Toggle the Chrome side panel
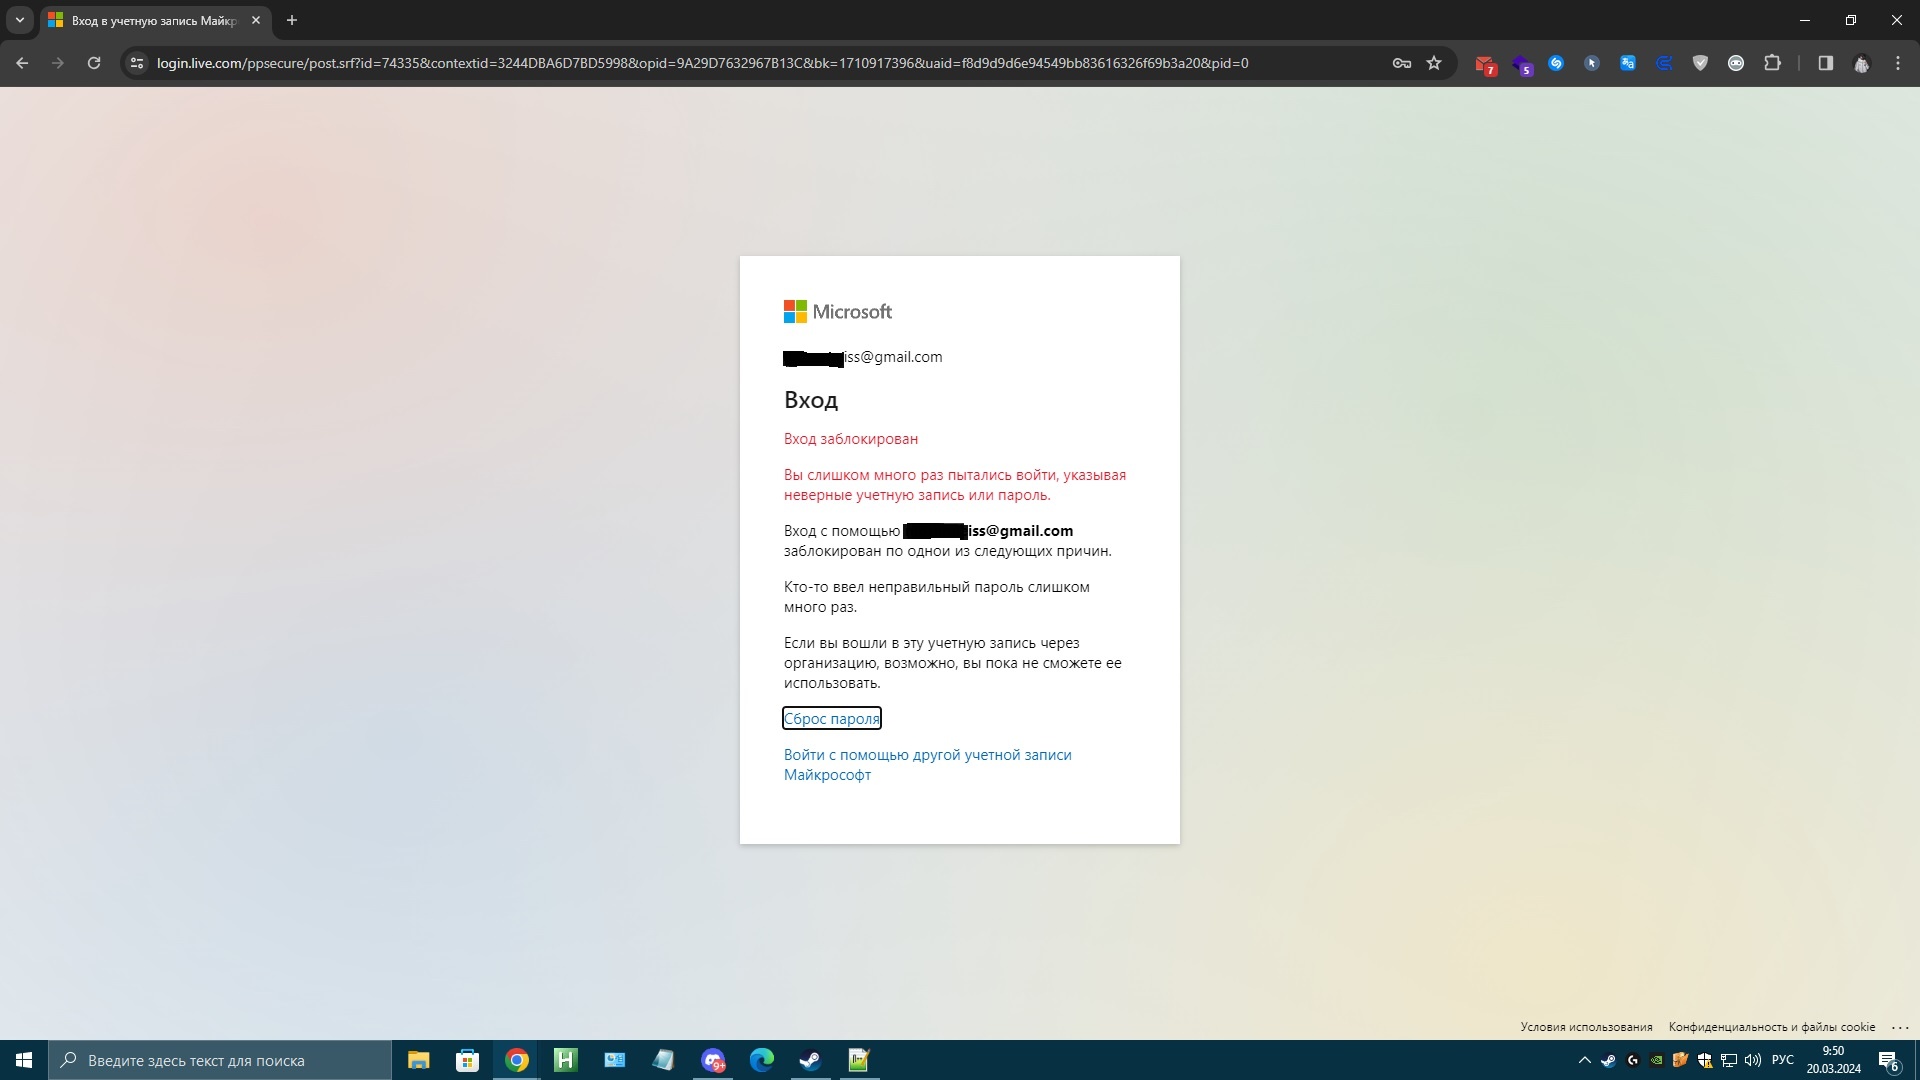This screenshot has width=1920, height=1080. pyautogui.click(x=1825, y=63)
